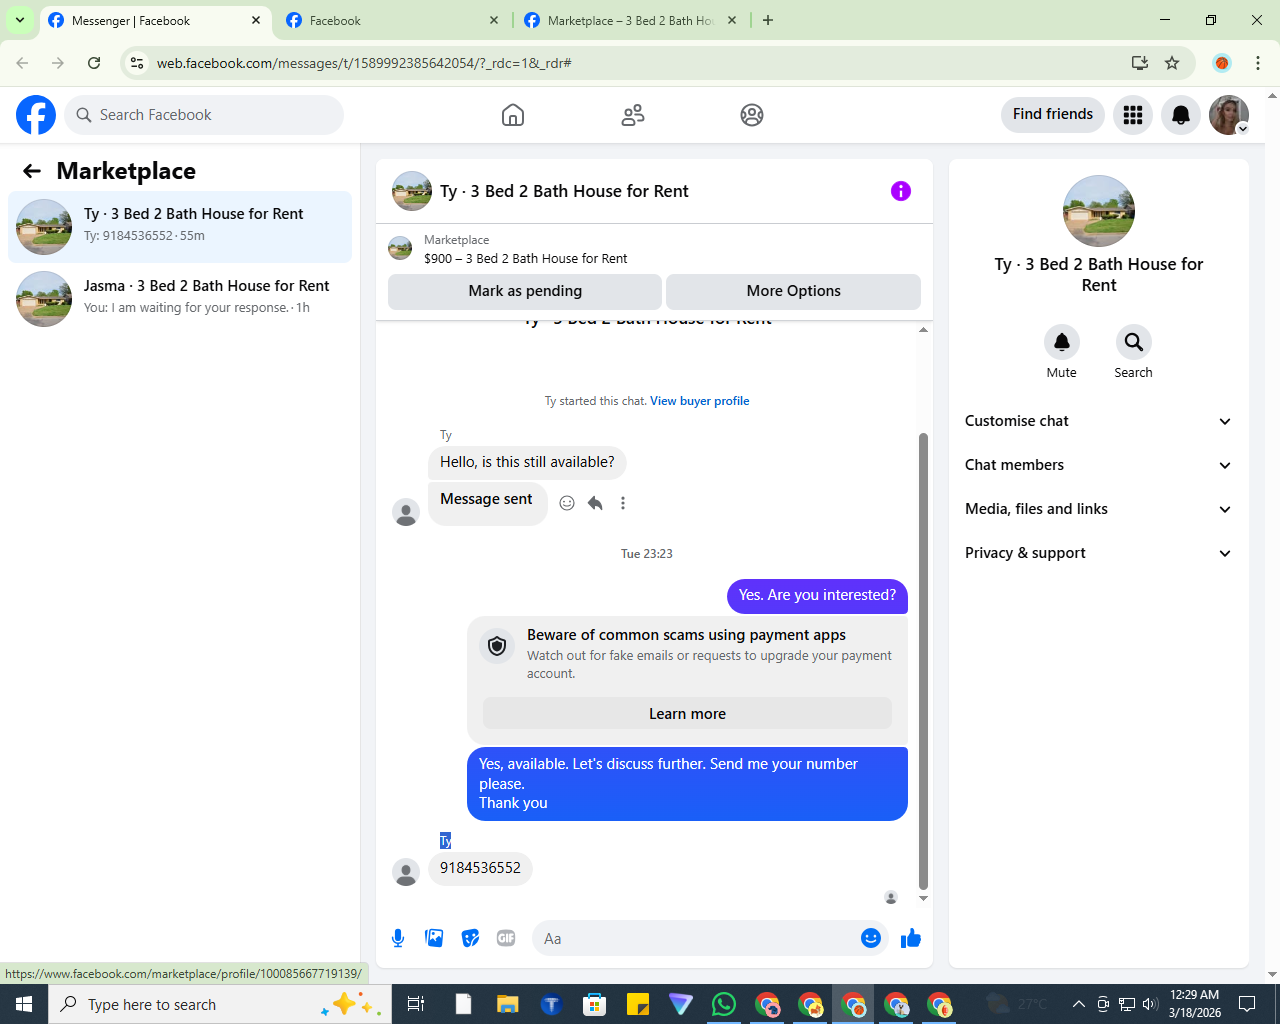This screenshot has height=1024, width=1280.
Task: Toggle the purple conversation information icon
Action: click(x=901, y=191)
